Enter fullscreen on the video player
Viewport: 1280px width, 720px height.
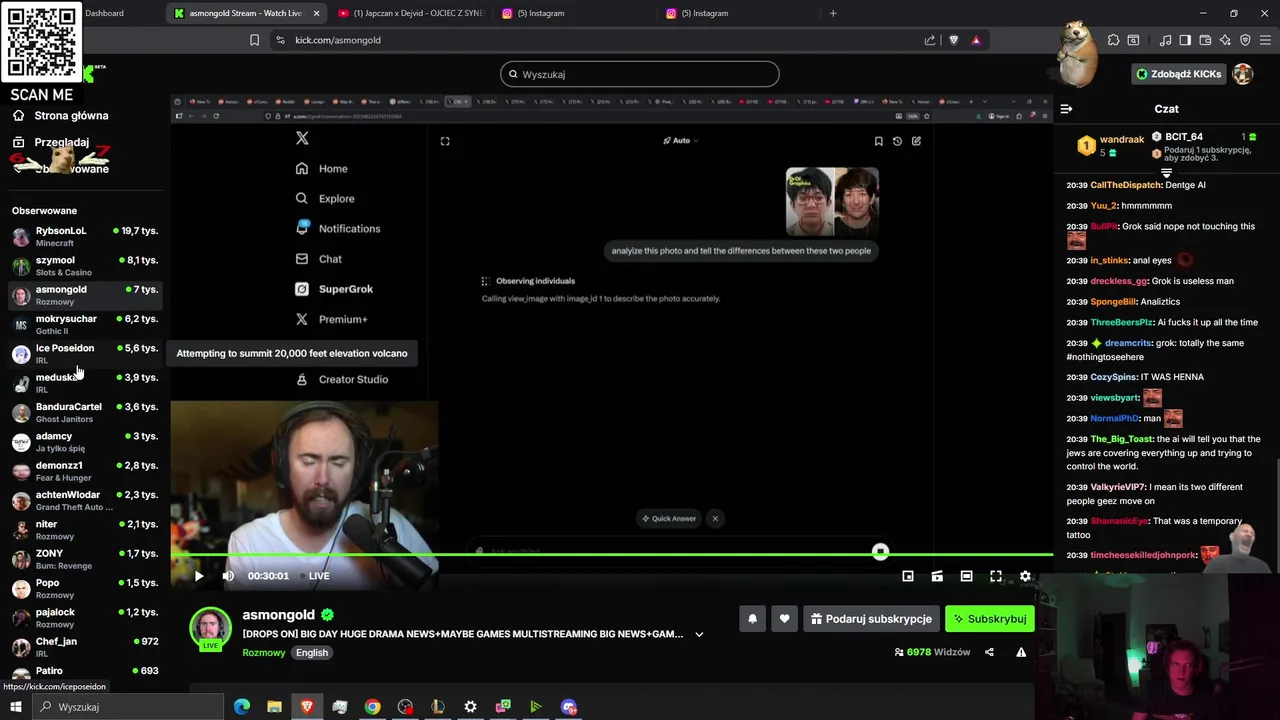(x=996, y=576)
